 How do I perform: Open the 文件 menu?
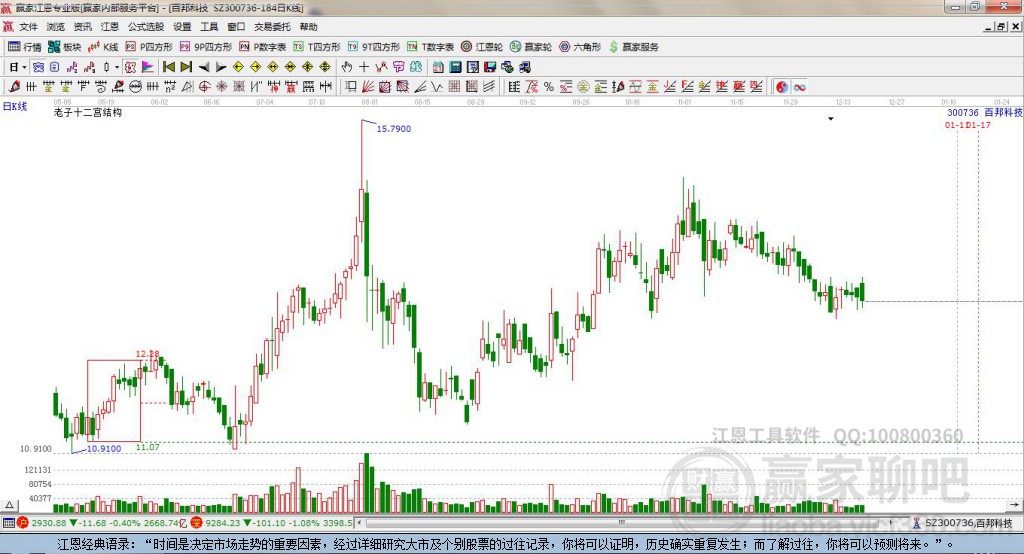click(28, 27)
